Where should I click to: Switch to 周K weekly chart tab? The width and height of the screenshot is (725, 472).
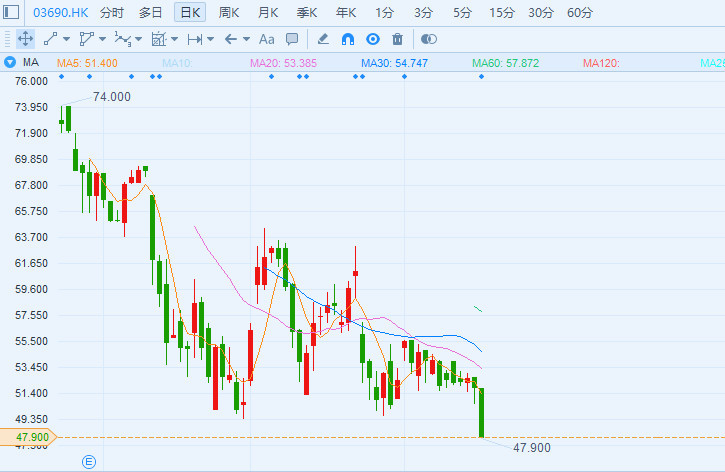tap(229, 13)
